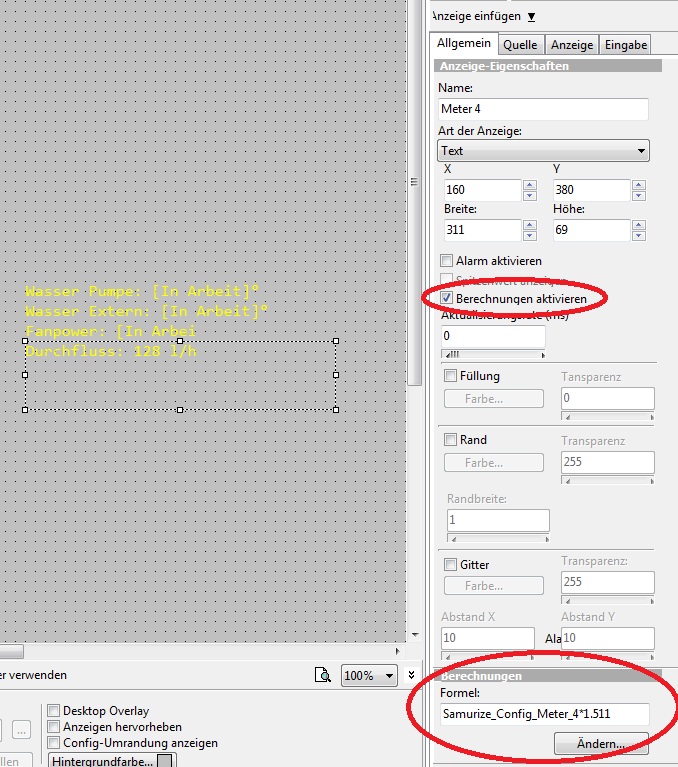Click the Höhe field 69
This screenshot has height=767, width=678.
pos(591,230)
